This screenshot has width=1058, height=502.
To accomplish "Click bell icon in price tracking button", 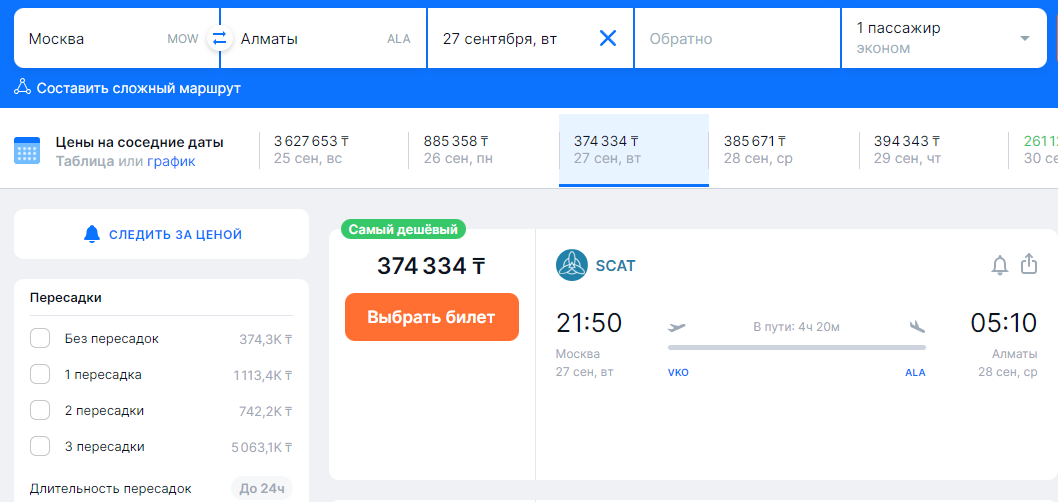I will 92,235.
